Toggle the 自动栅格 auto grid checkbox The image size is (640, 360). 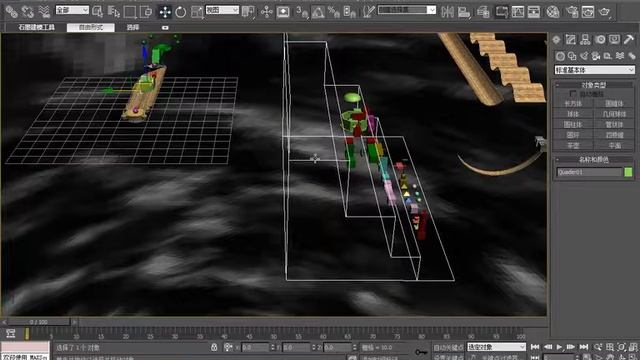pos(573,94)
